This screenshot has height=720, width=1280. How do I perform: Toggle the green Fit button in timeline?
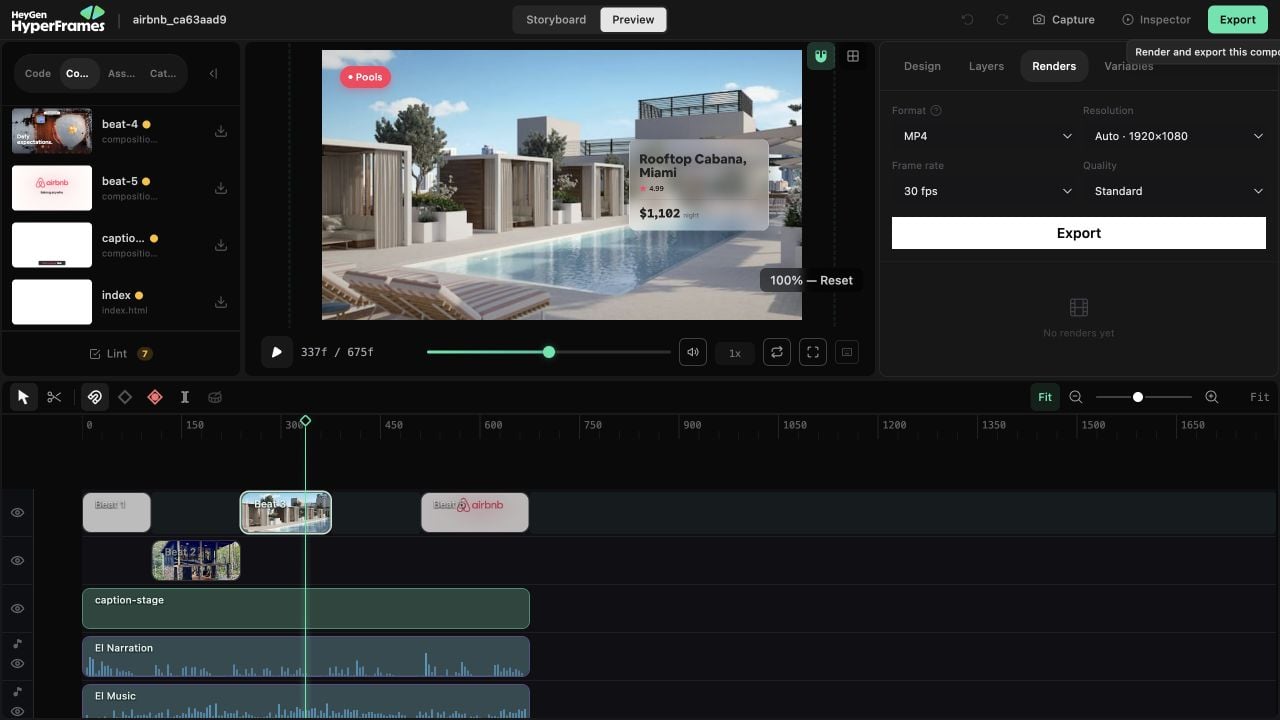[1045, 397]
